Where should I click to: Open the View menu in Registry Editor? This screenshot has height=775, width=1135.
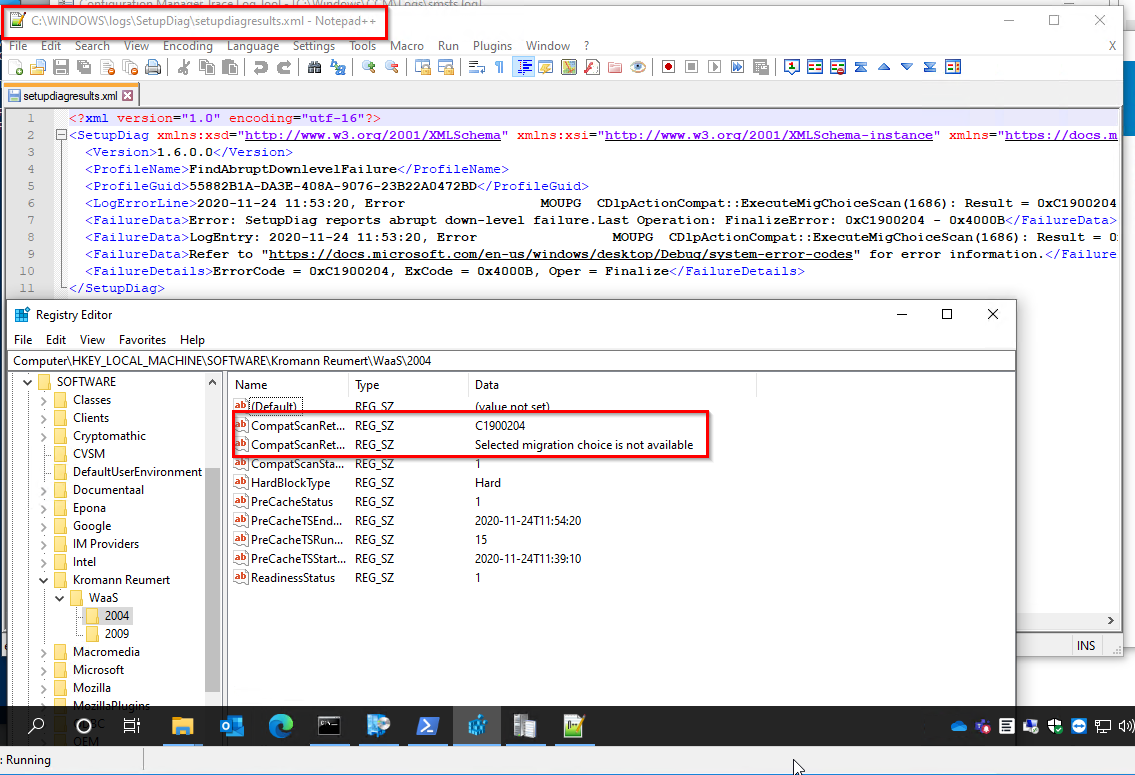point(92,340)
